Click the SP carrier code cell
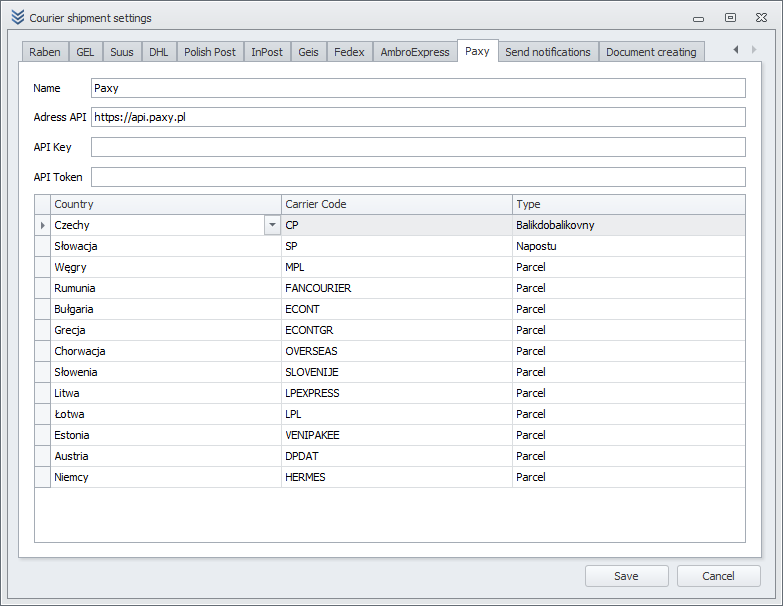The height and width of the screenshot is (606, 783). point(397,246)
